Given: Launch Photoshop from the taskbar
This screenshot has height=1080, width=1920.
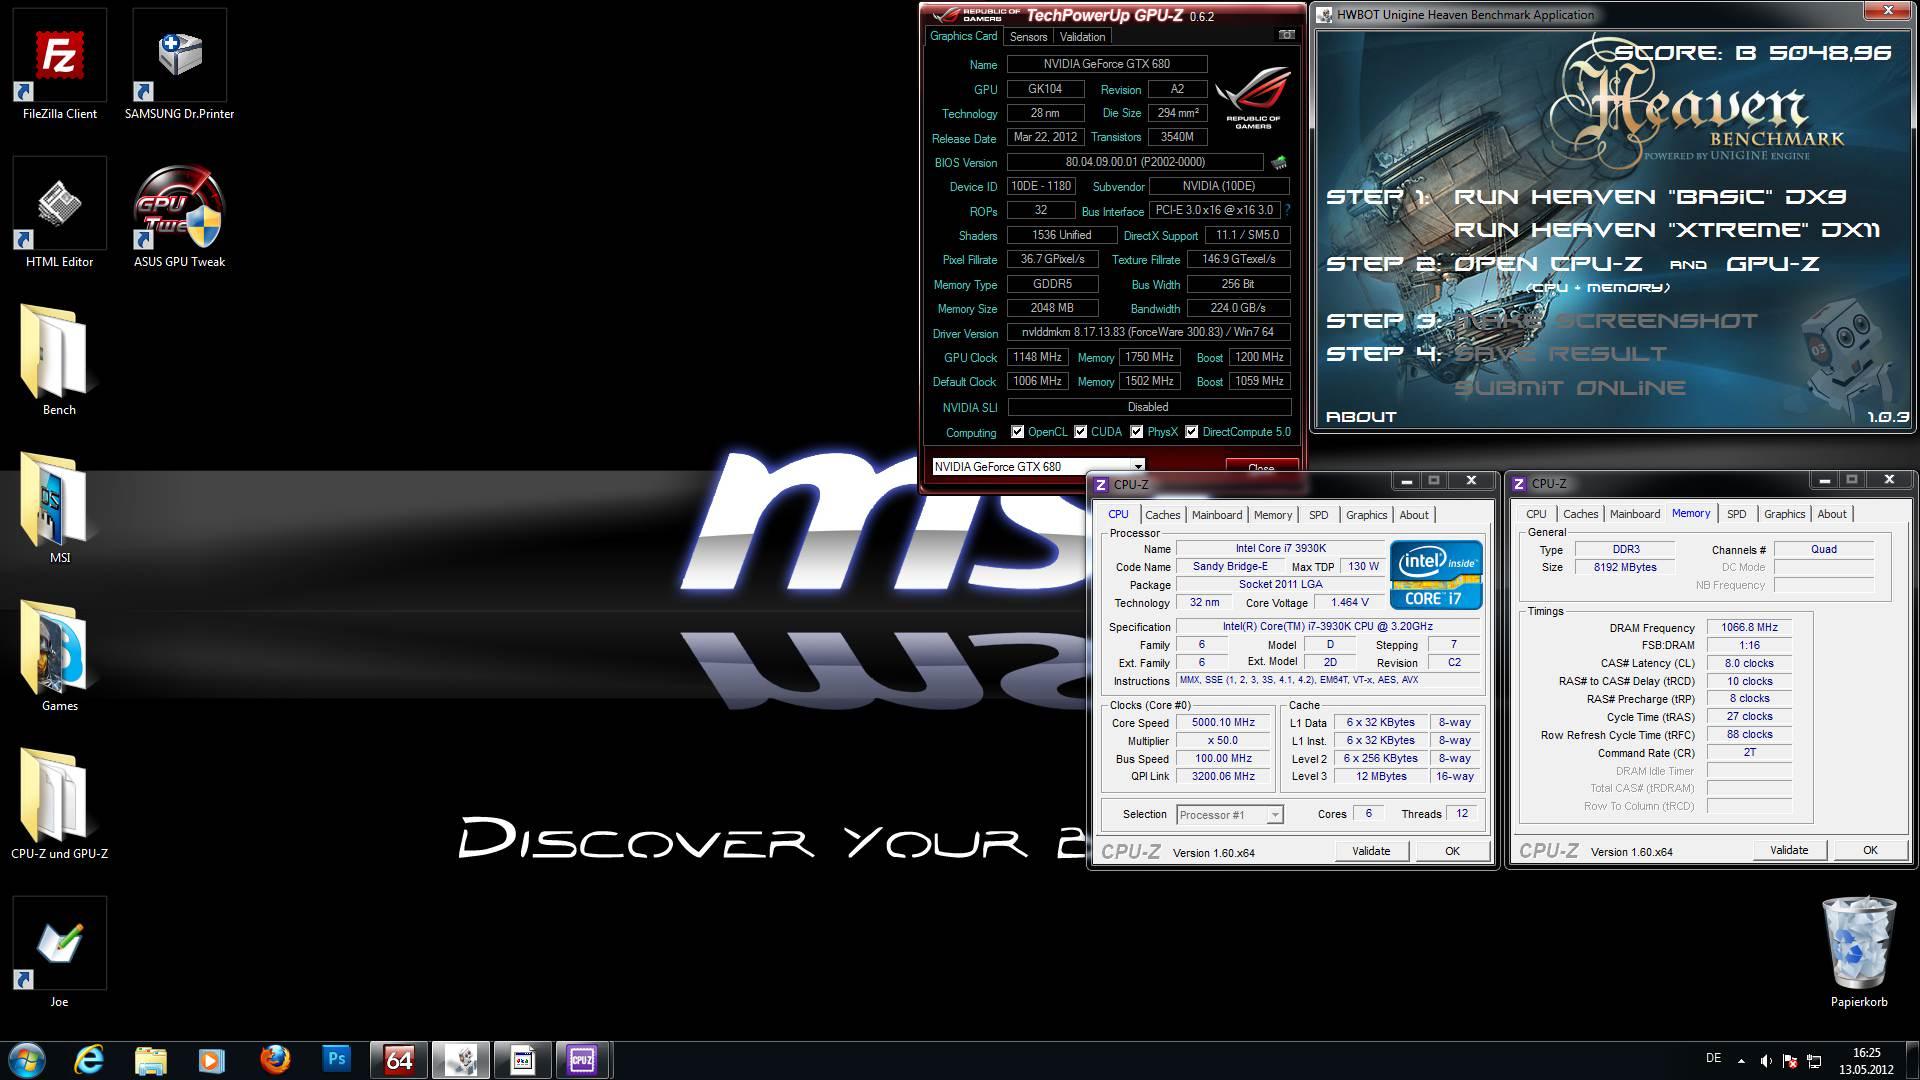Looking at the screenshot, I should click(x=336, y=1059).
